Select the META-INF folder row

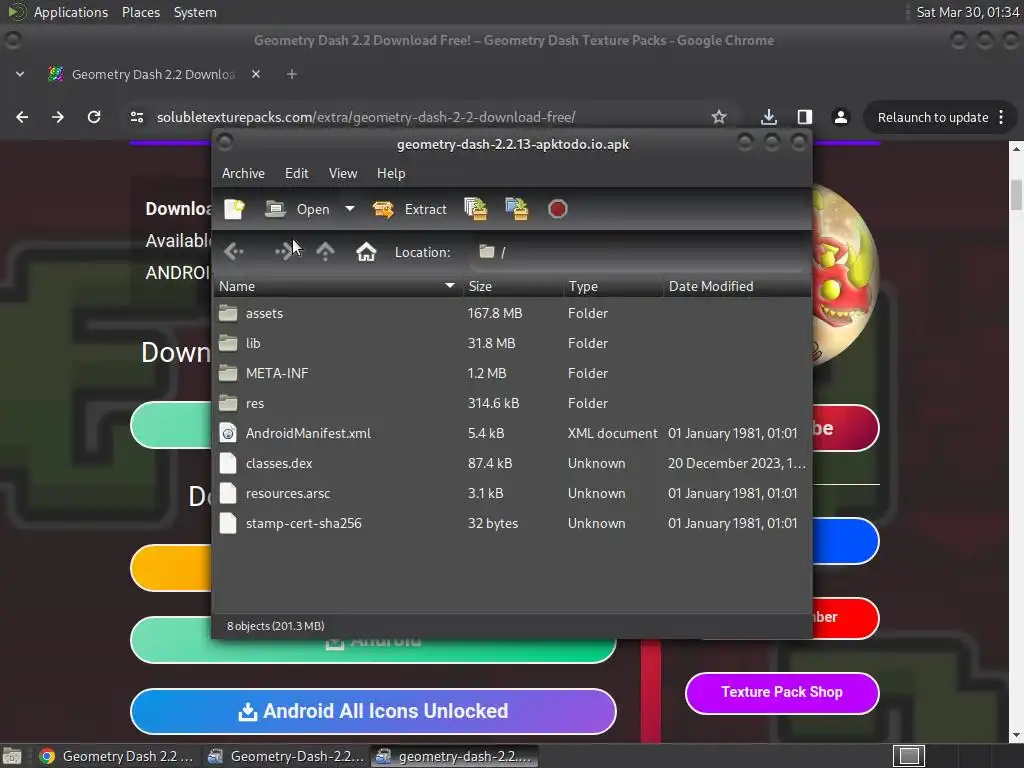point(512,374)
